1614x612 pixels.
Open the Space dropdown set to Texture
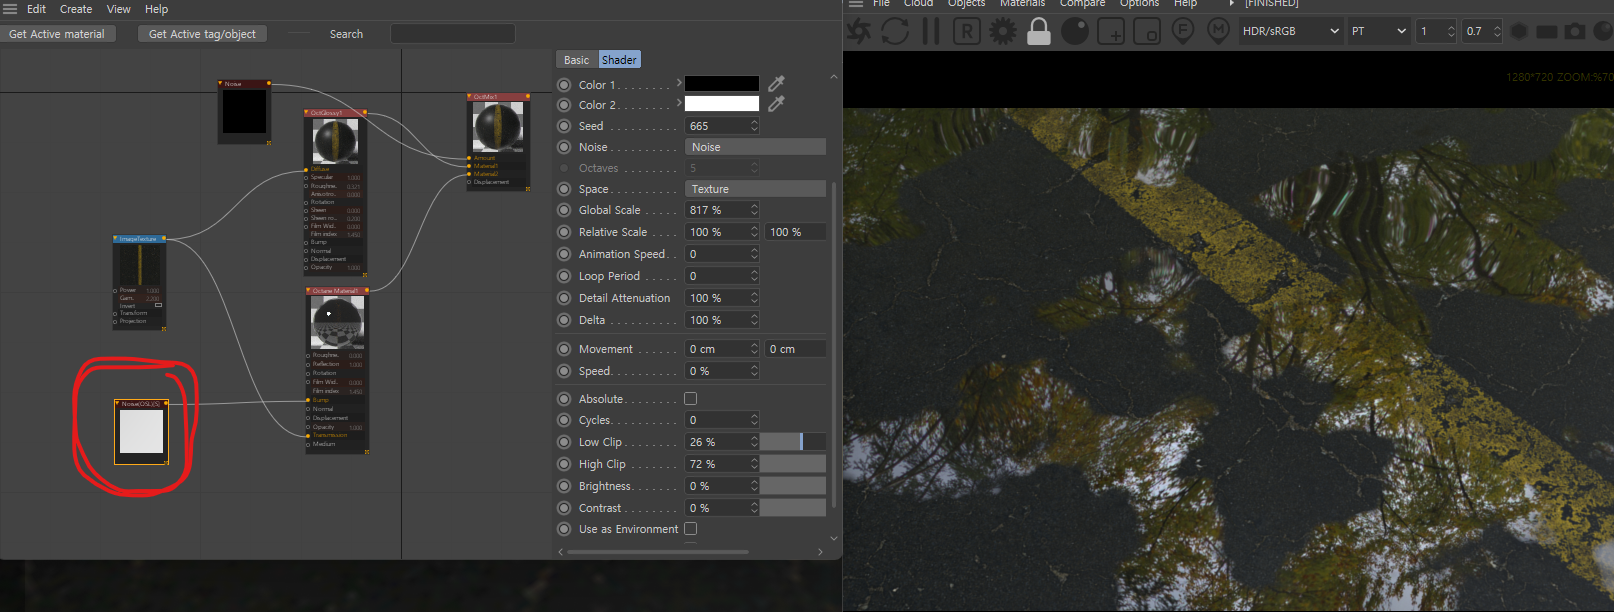755,189
